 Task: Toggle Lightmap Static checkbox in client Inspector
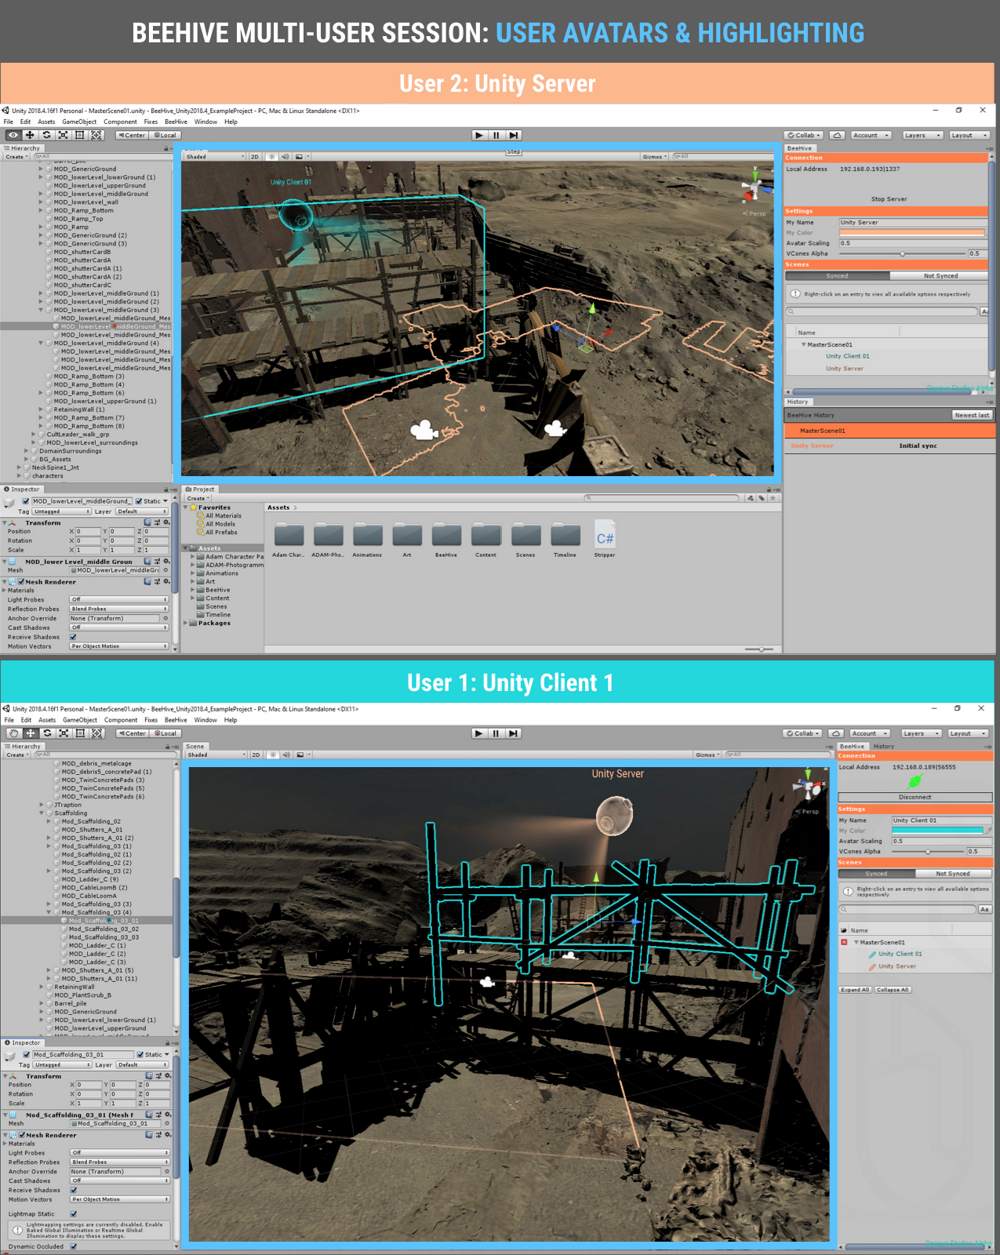click(x=73, y=1214)
